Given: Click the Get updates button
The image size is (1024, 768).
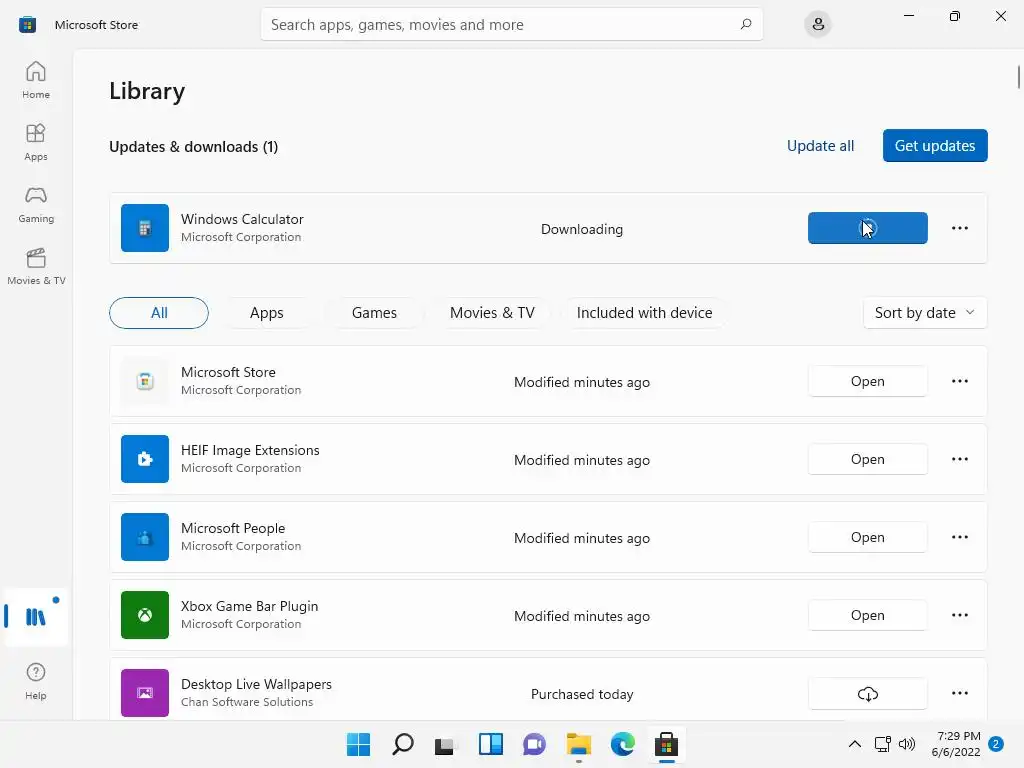Looking at the screenshot, I should pyautogui.click(x=935, y=146).
